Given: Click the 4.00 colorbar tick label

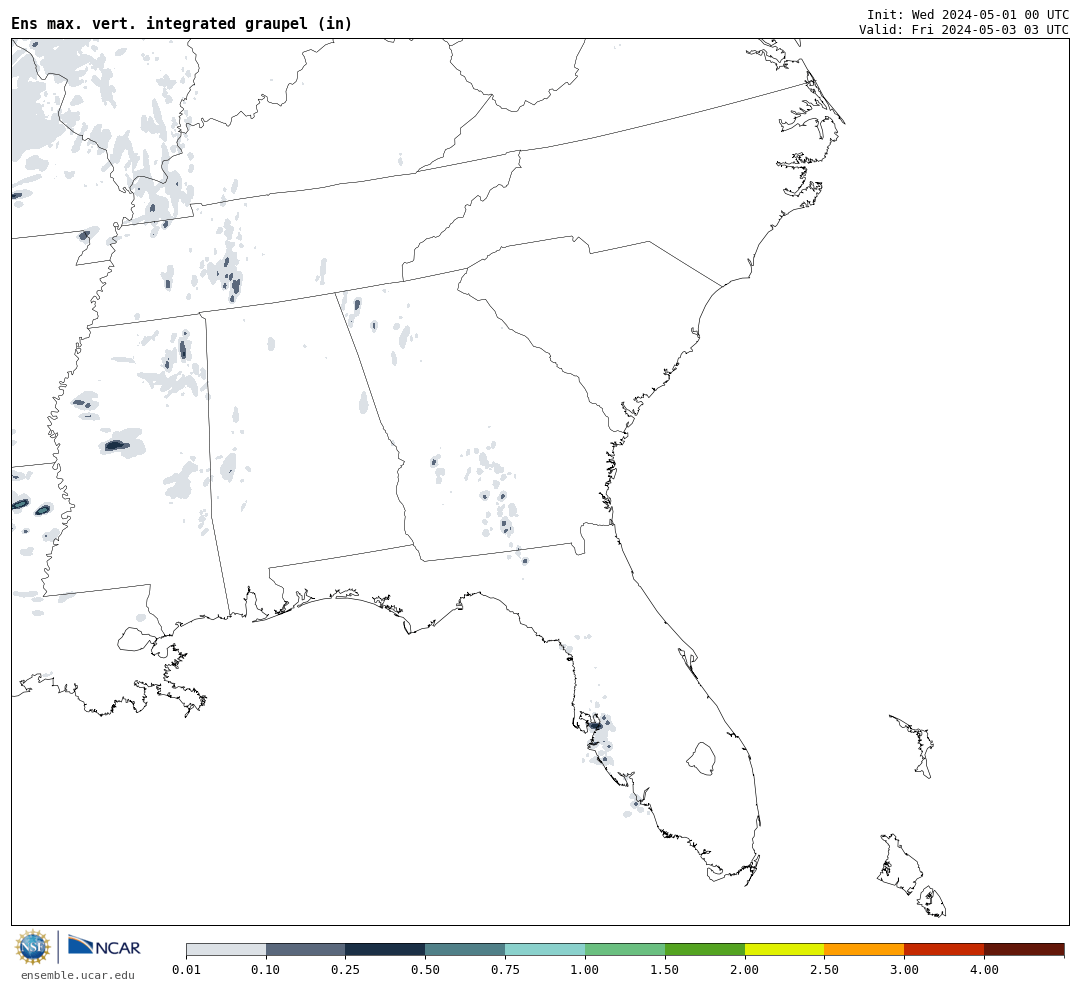Looking at the screenshot, I should point(984,969).
